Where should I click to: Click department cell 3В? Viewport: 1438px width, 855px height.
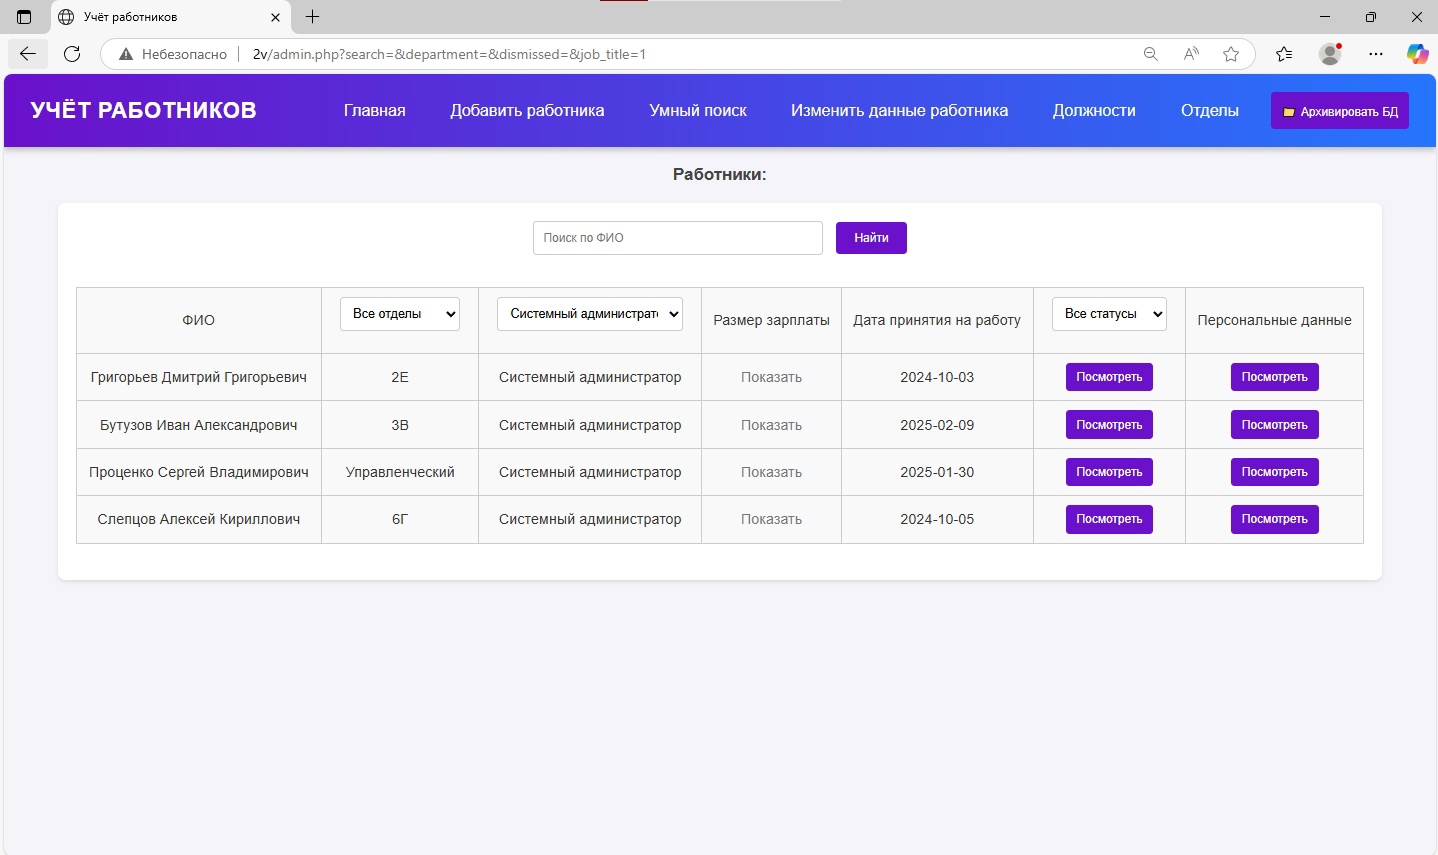point(400,425)
